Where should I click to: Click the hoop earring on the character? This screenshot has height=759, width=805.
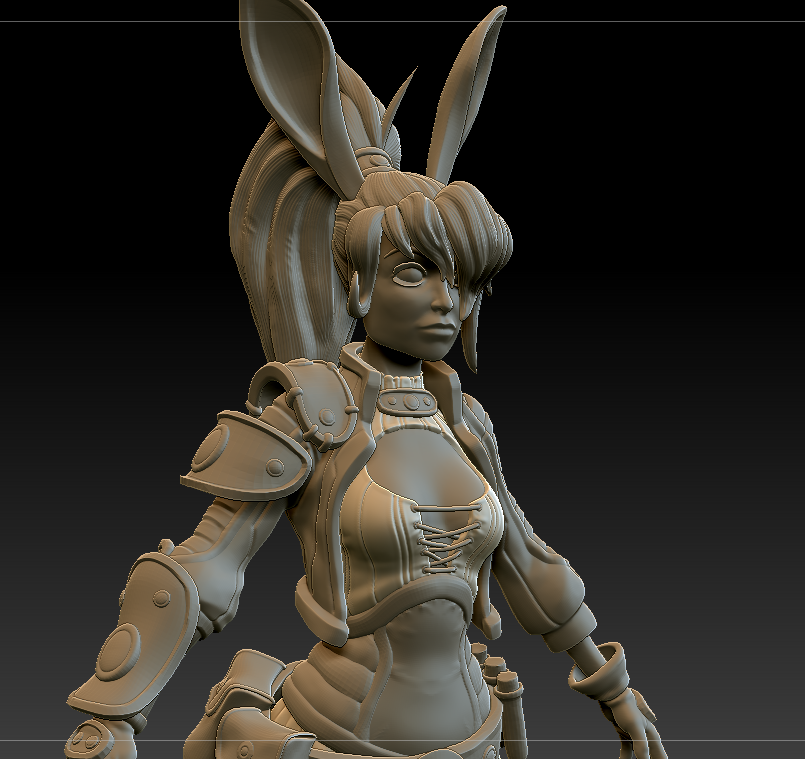(359, 296)
